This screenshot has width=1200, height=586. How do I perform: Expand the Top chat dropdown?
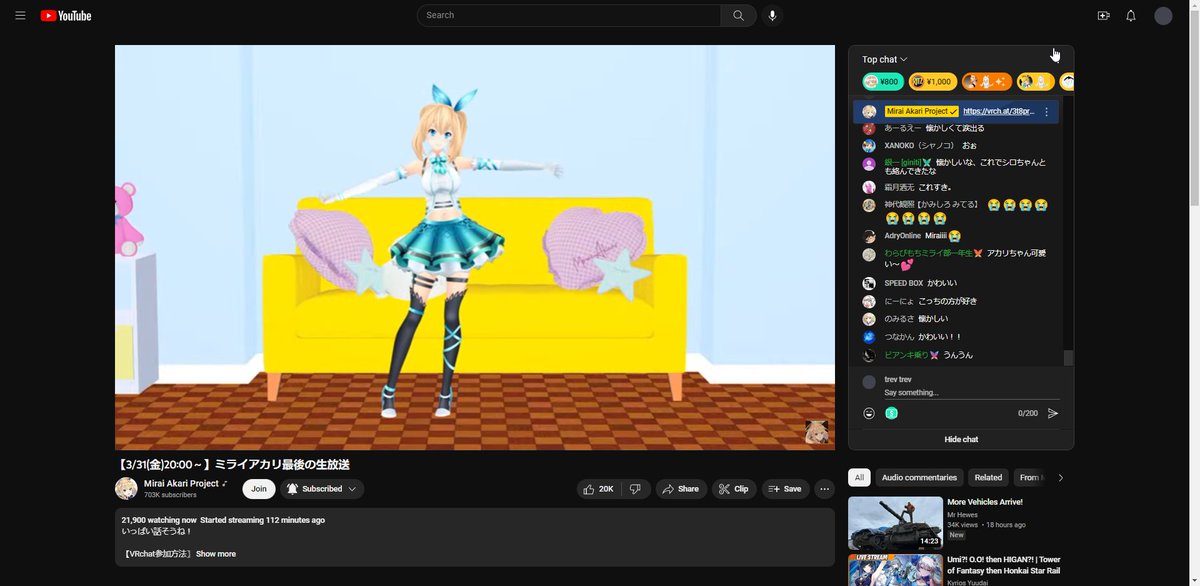885,60
